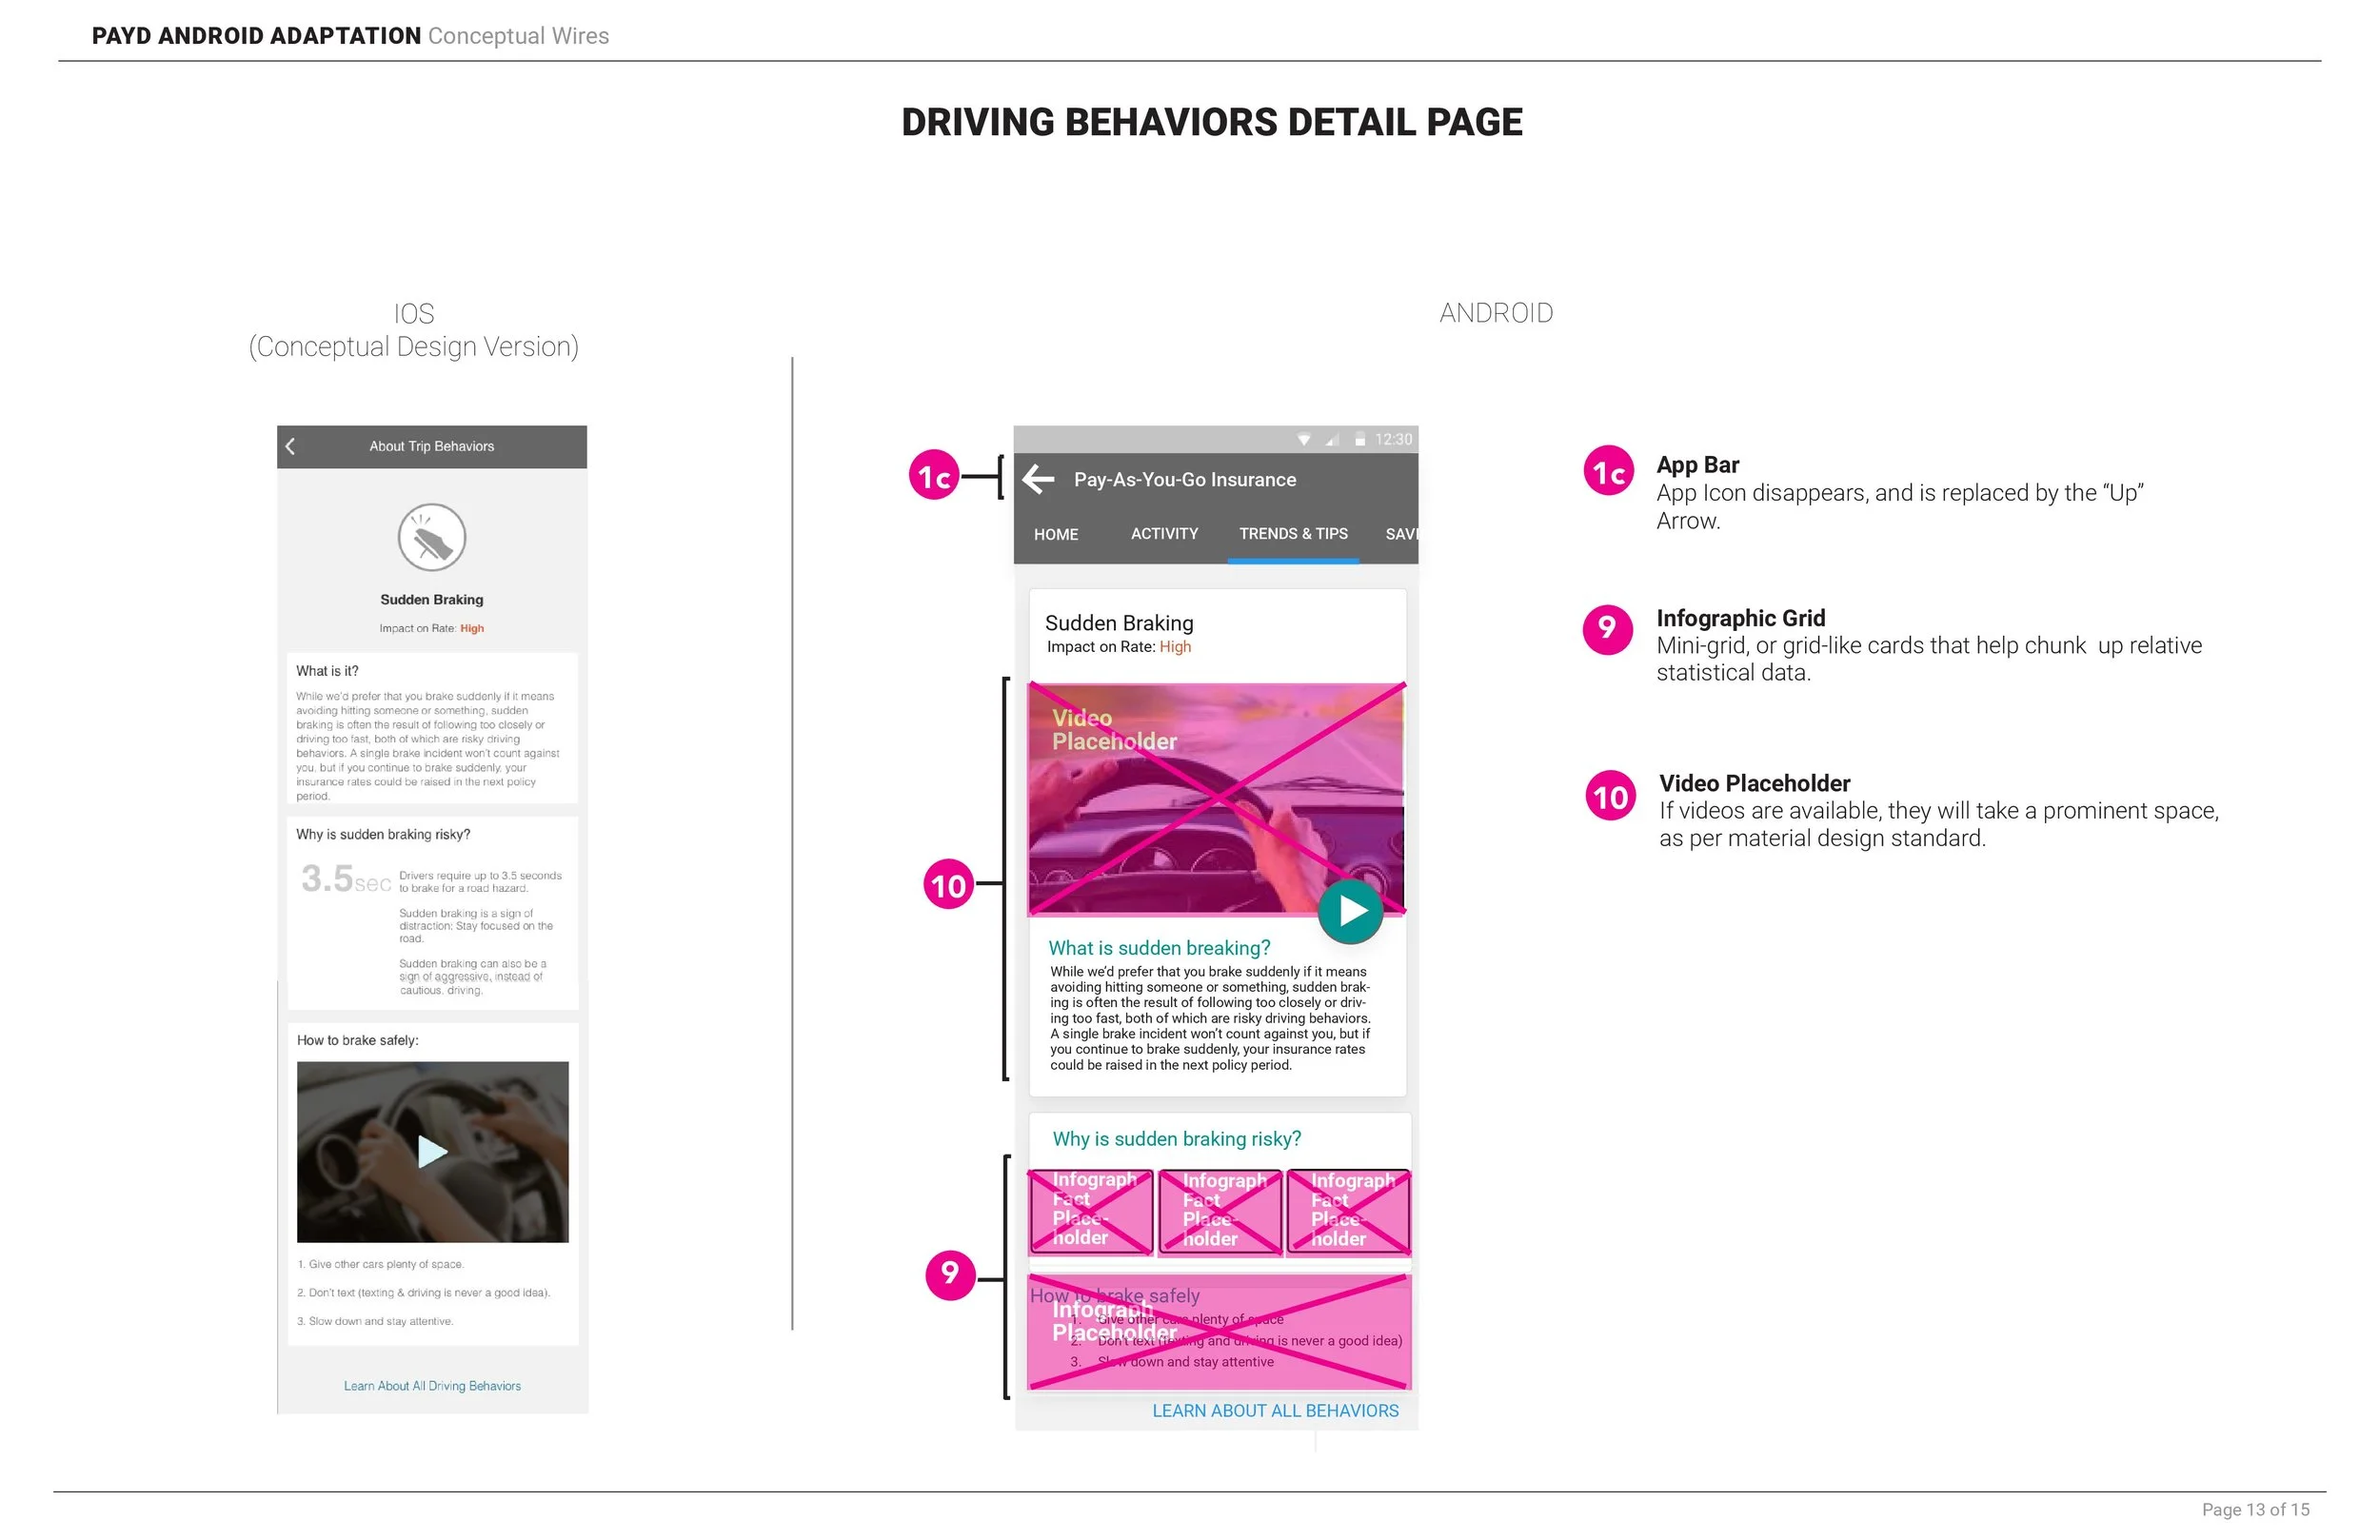Tap LEARN ABOUT ALL BEHAVIORS button
2380x1540 pixels.
click(1275, 1411)
